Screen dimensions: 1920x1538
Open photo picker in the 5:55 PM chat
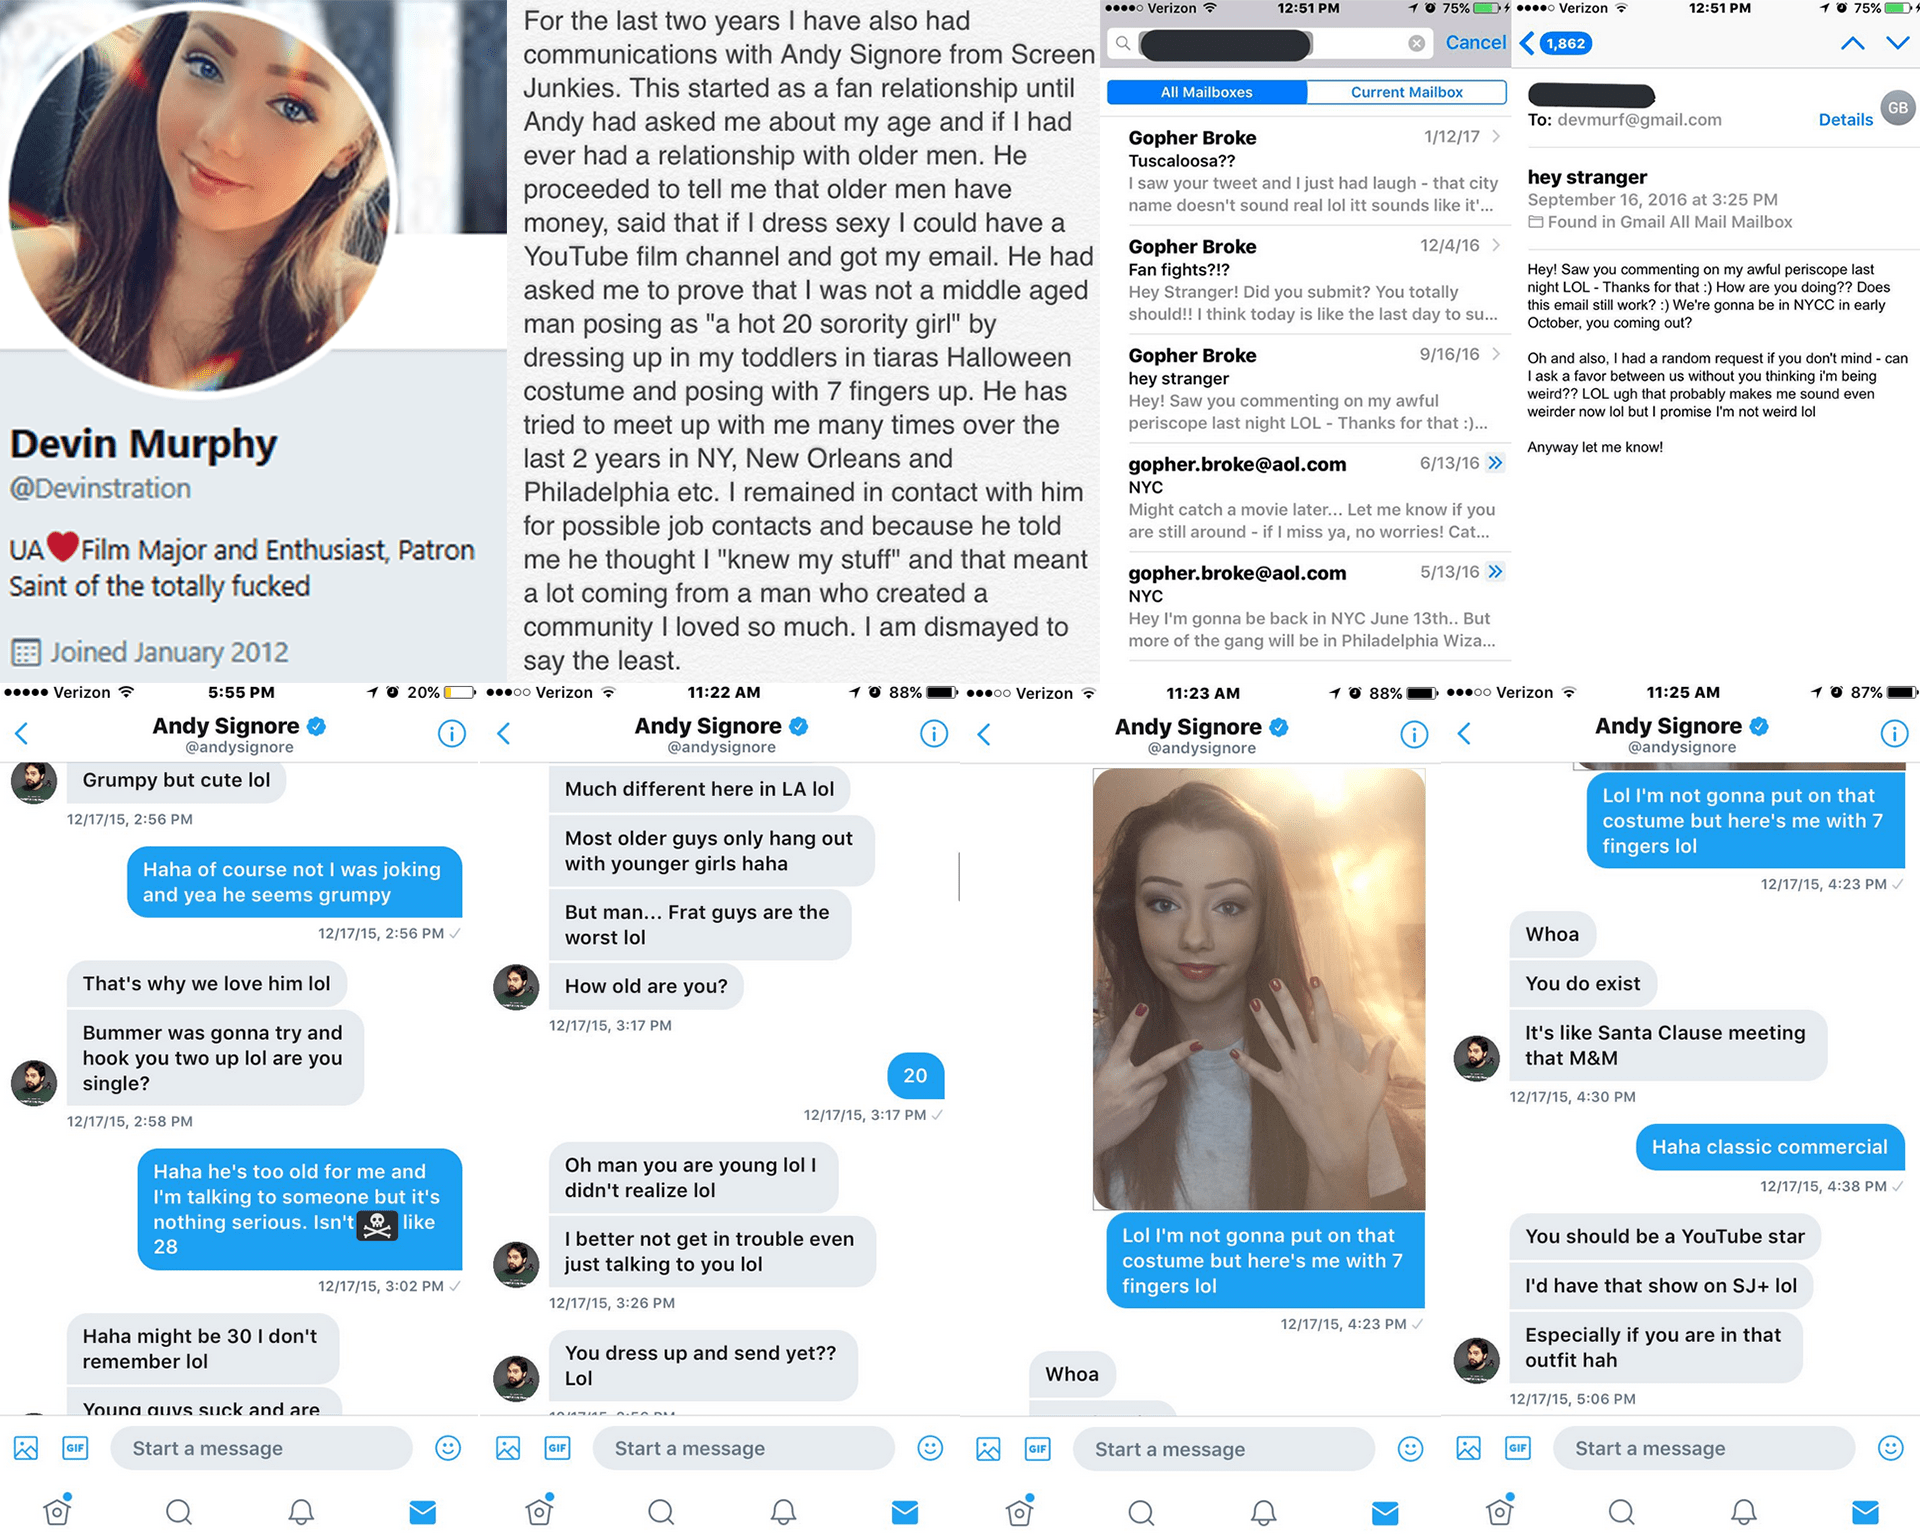(x=26, y=1448)
